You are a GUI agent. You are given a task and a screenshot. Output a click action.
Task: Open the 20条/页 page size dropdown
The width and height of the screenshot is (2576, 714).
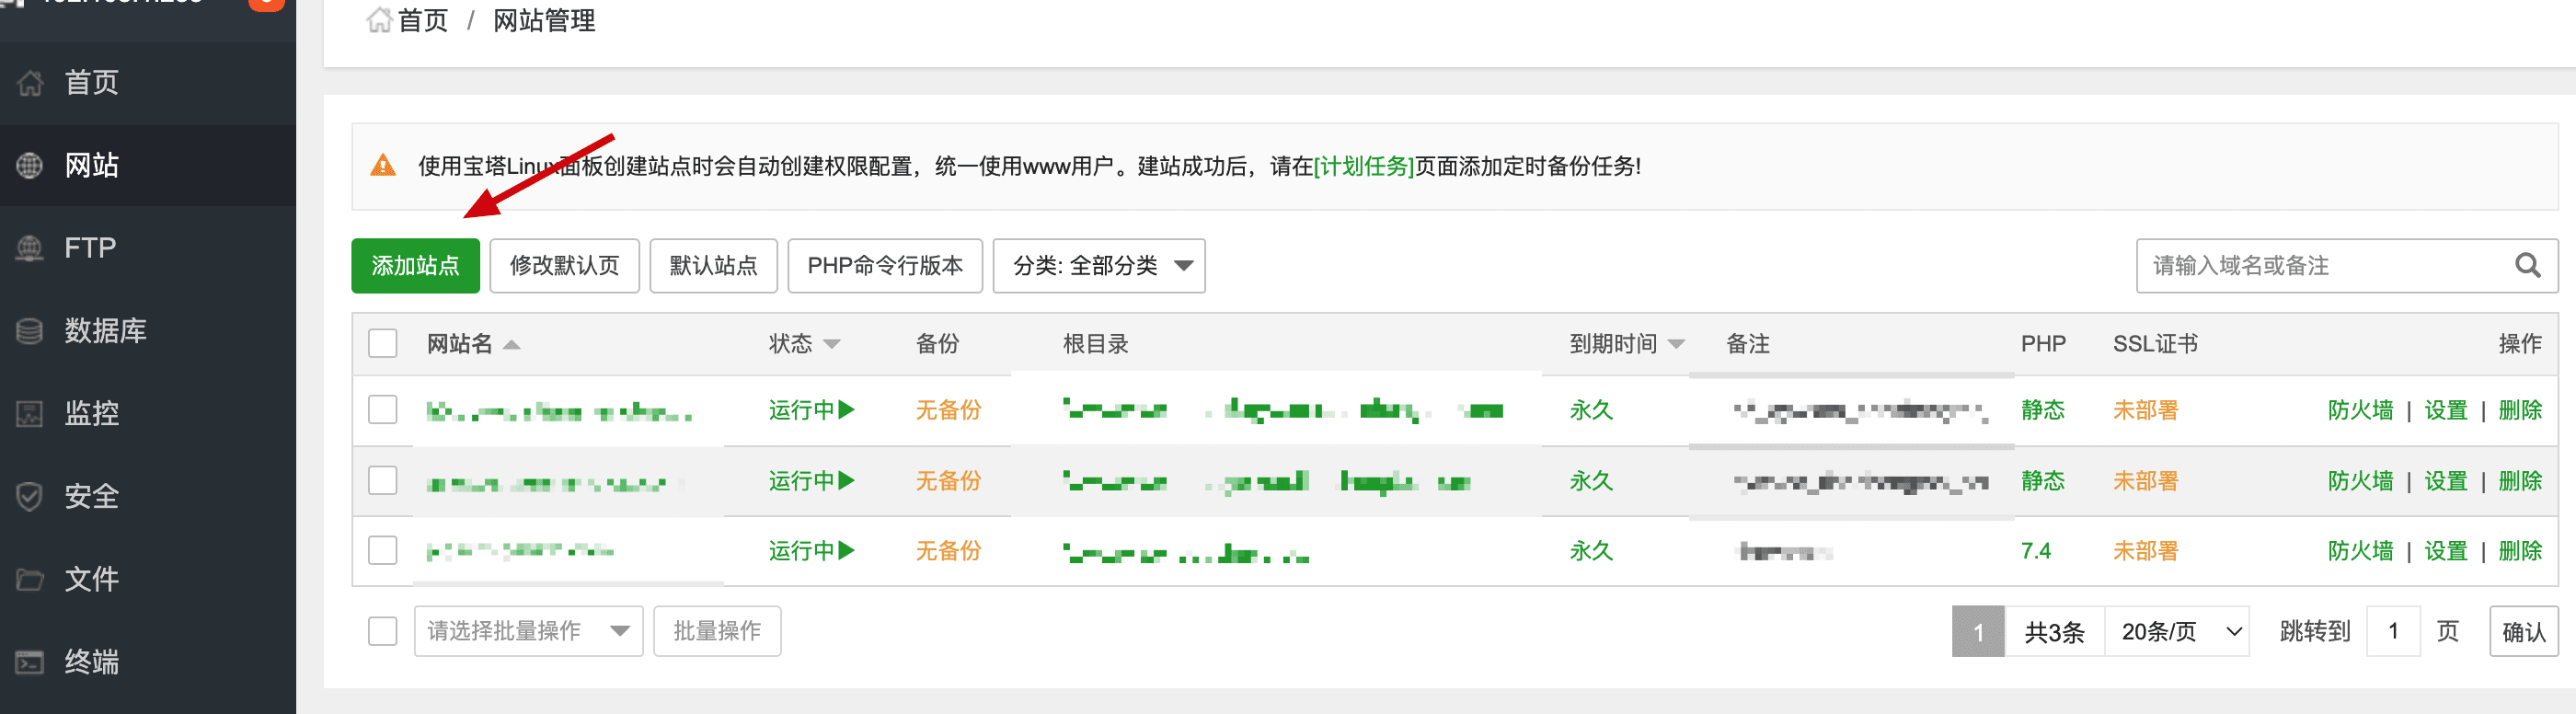coord(2178,632)
